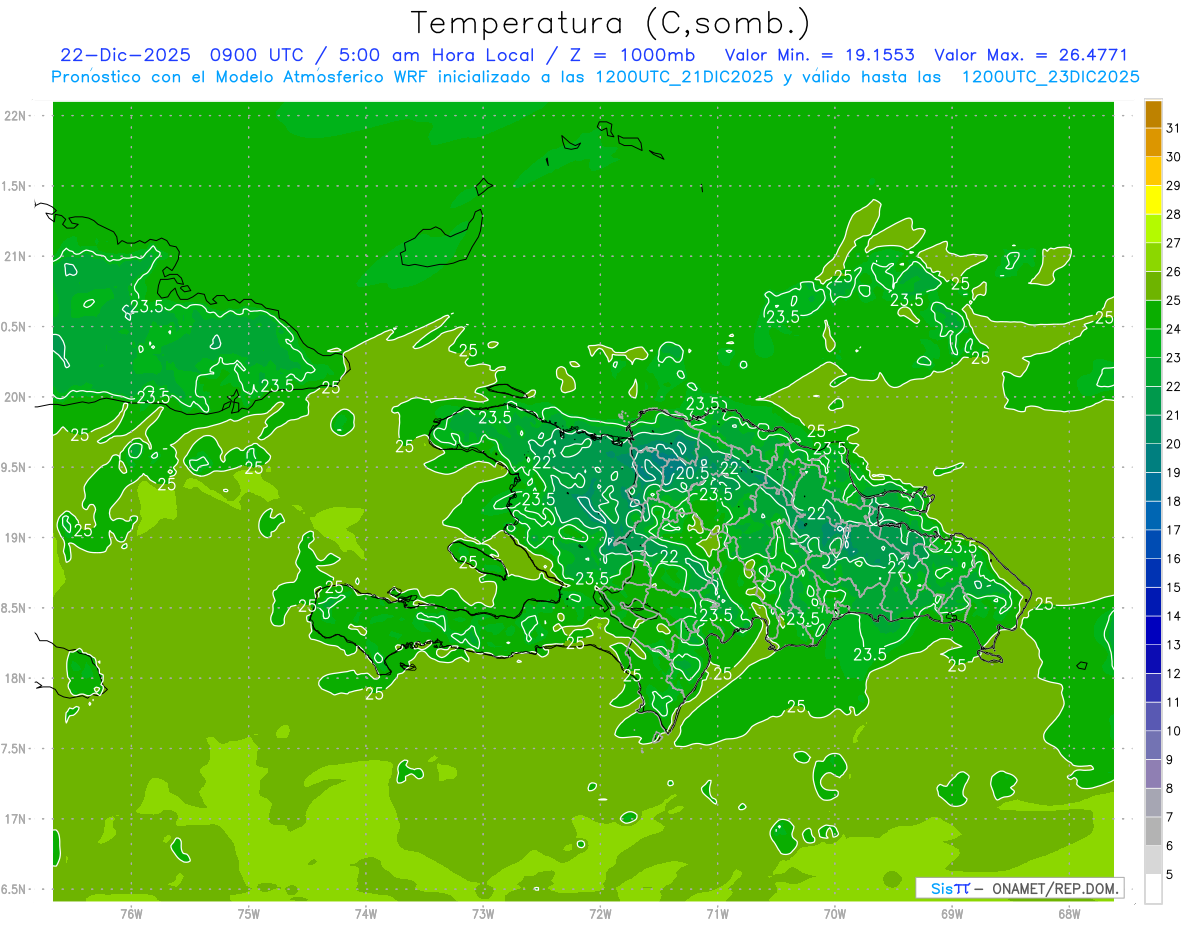
Task: Click the '1200UTC_21DIC2025' initialization time text
Action: pyautogui.click(x=684, y=77)
